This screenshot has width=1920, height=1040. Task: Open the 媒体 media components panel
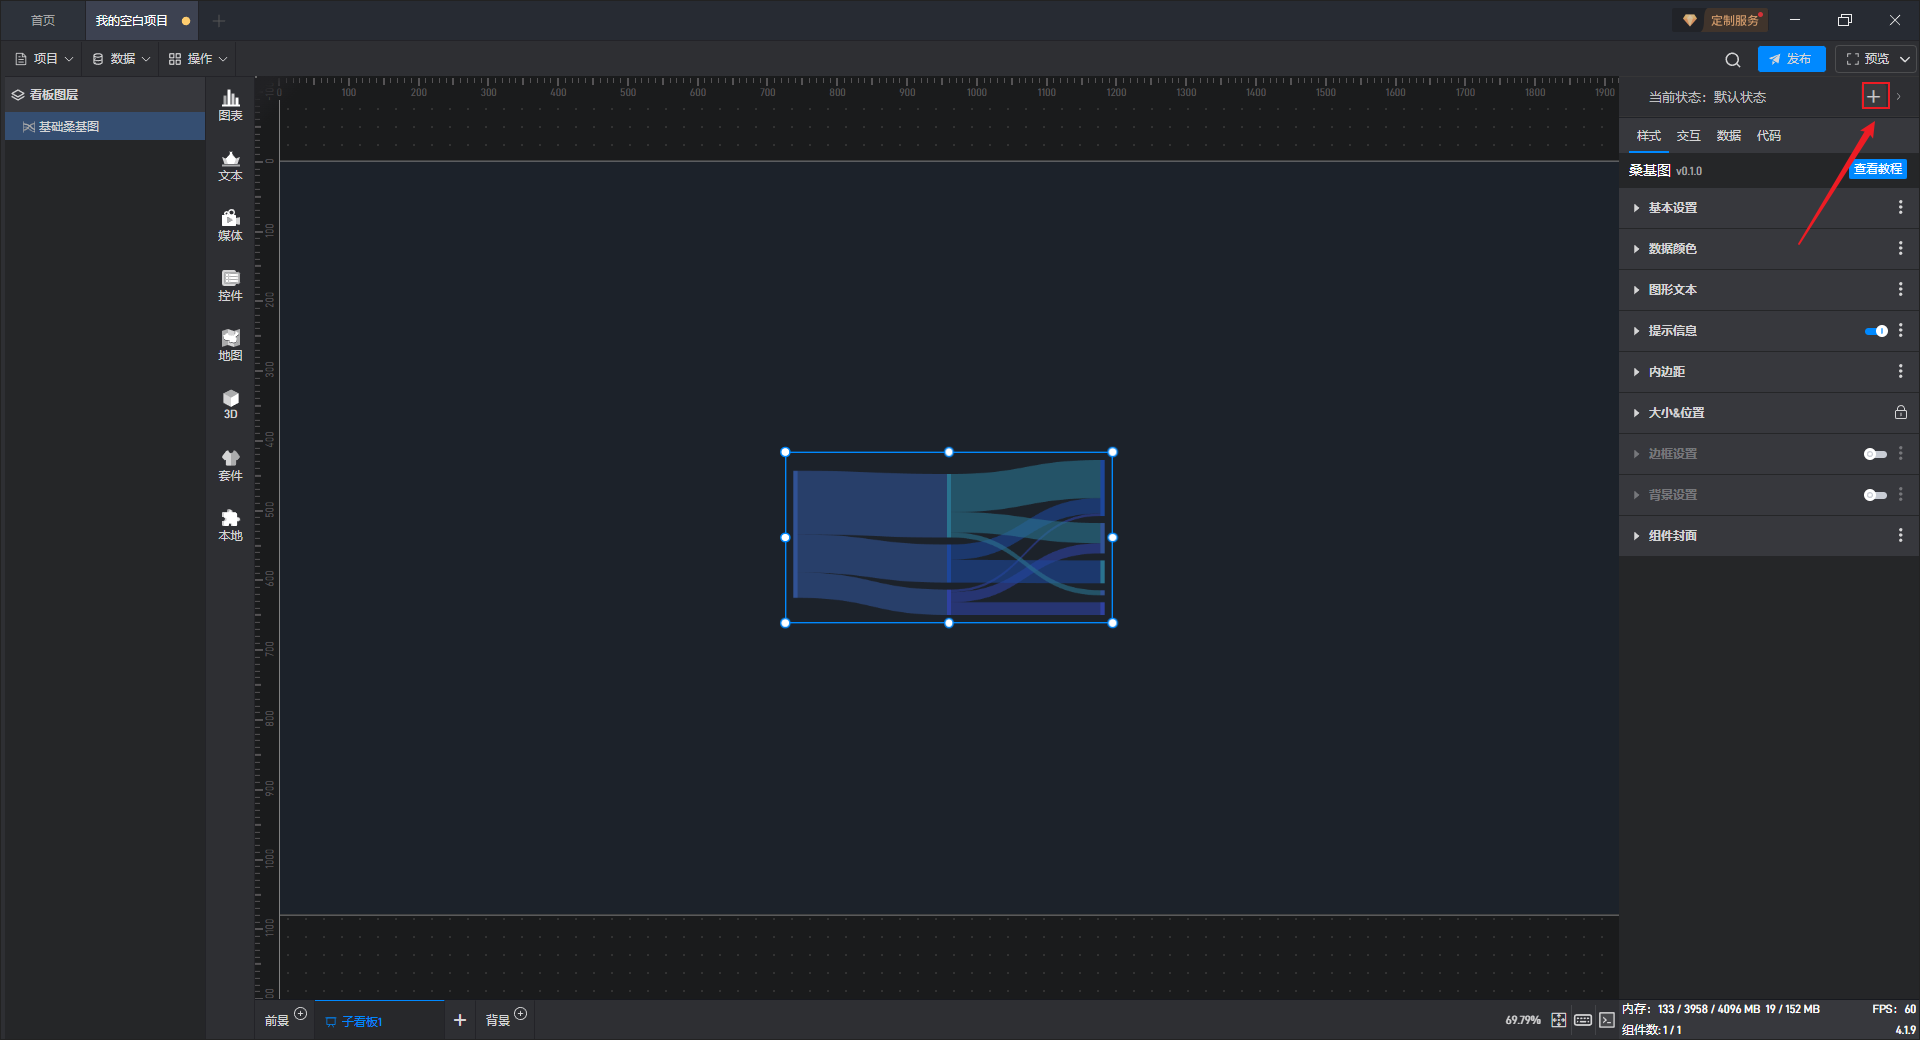[230, 225]
